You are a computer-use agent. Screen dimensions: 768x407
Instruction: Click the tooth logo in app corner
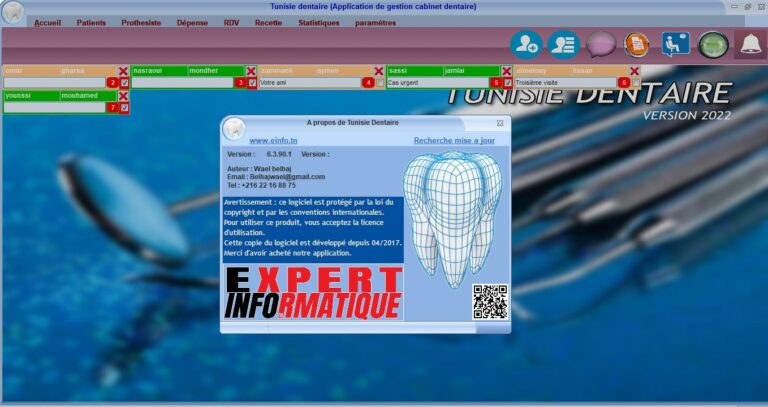[x=13, y=13]
